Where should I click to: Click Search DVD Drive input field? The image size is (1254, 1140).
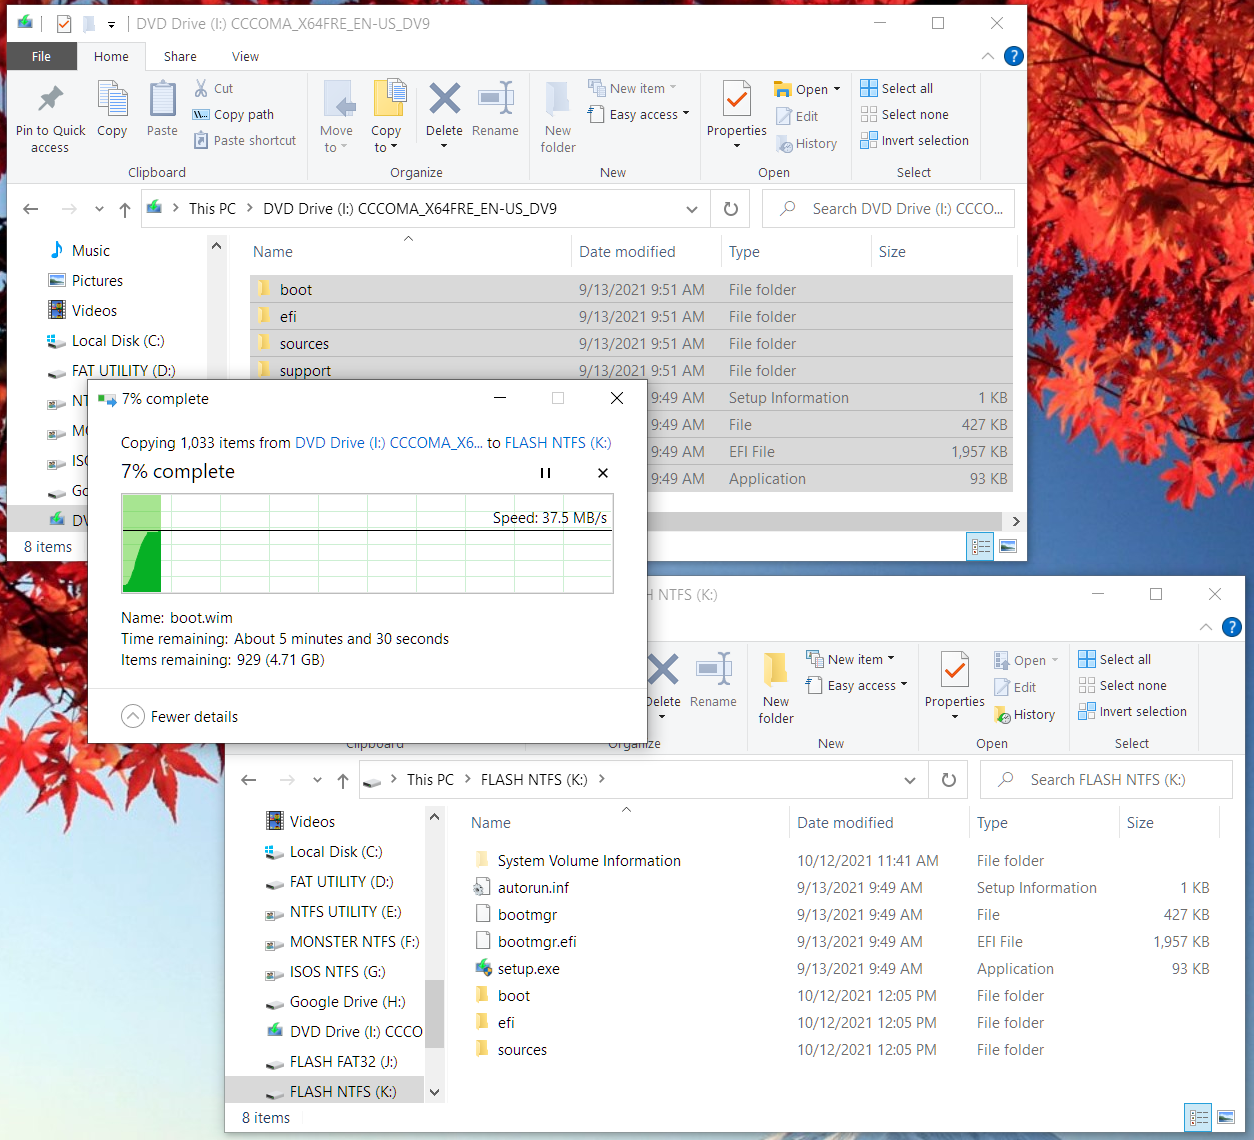click(x=889, y=209)
